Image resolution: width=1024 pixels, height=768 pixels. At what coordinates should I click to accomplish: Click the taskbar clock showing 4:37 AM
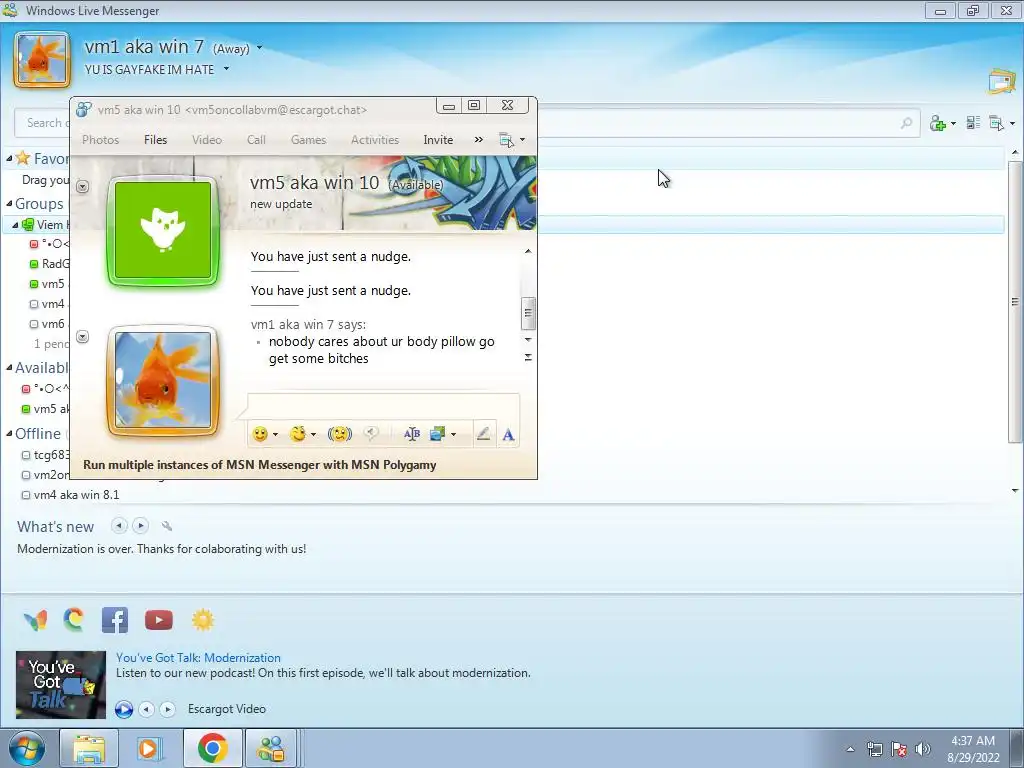tap(973, 749)
